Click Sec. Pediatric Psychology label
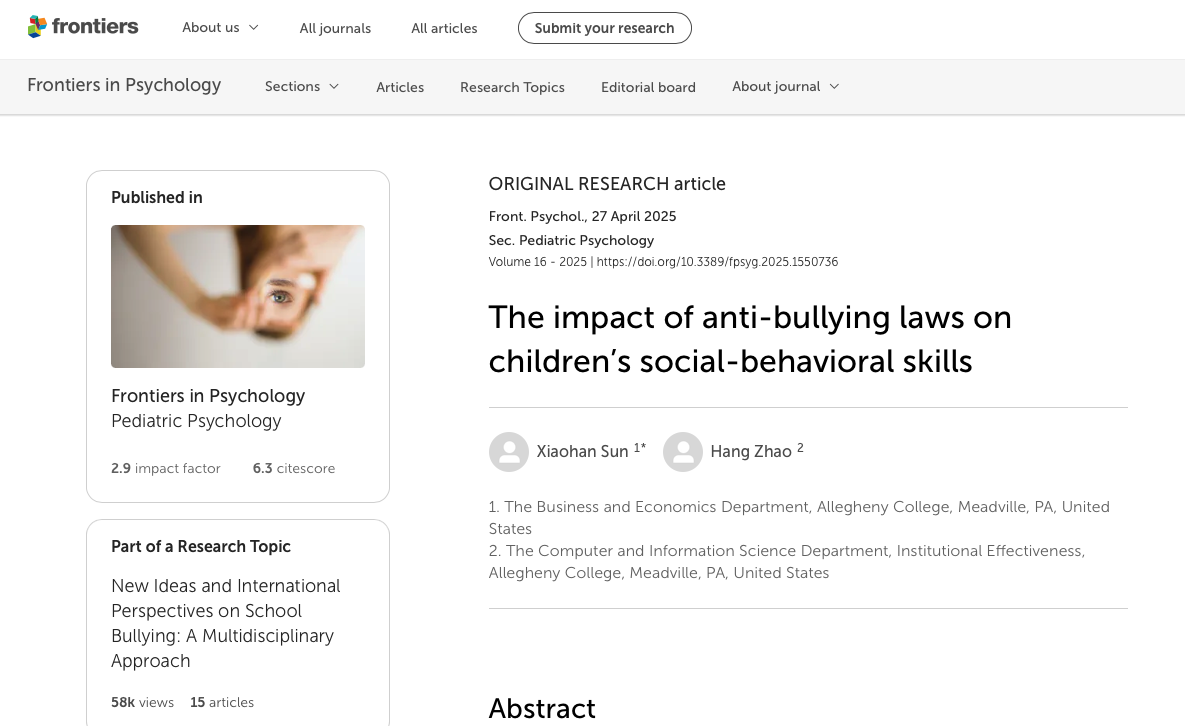Image resolution: width=1185 pixels, height=726 pixels. coord(571,240)
